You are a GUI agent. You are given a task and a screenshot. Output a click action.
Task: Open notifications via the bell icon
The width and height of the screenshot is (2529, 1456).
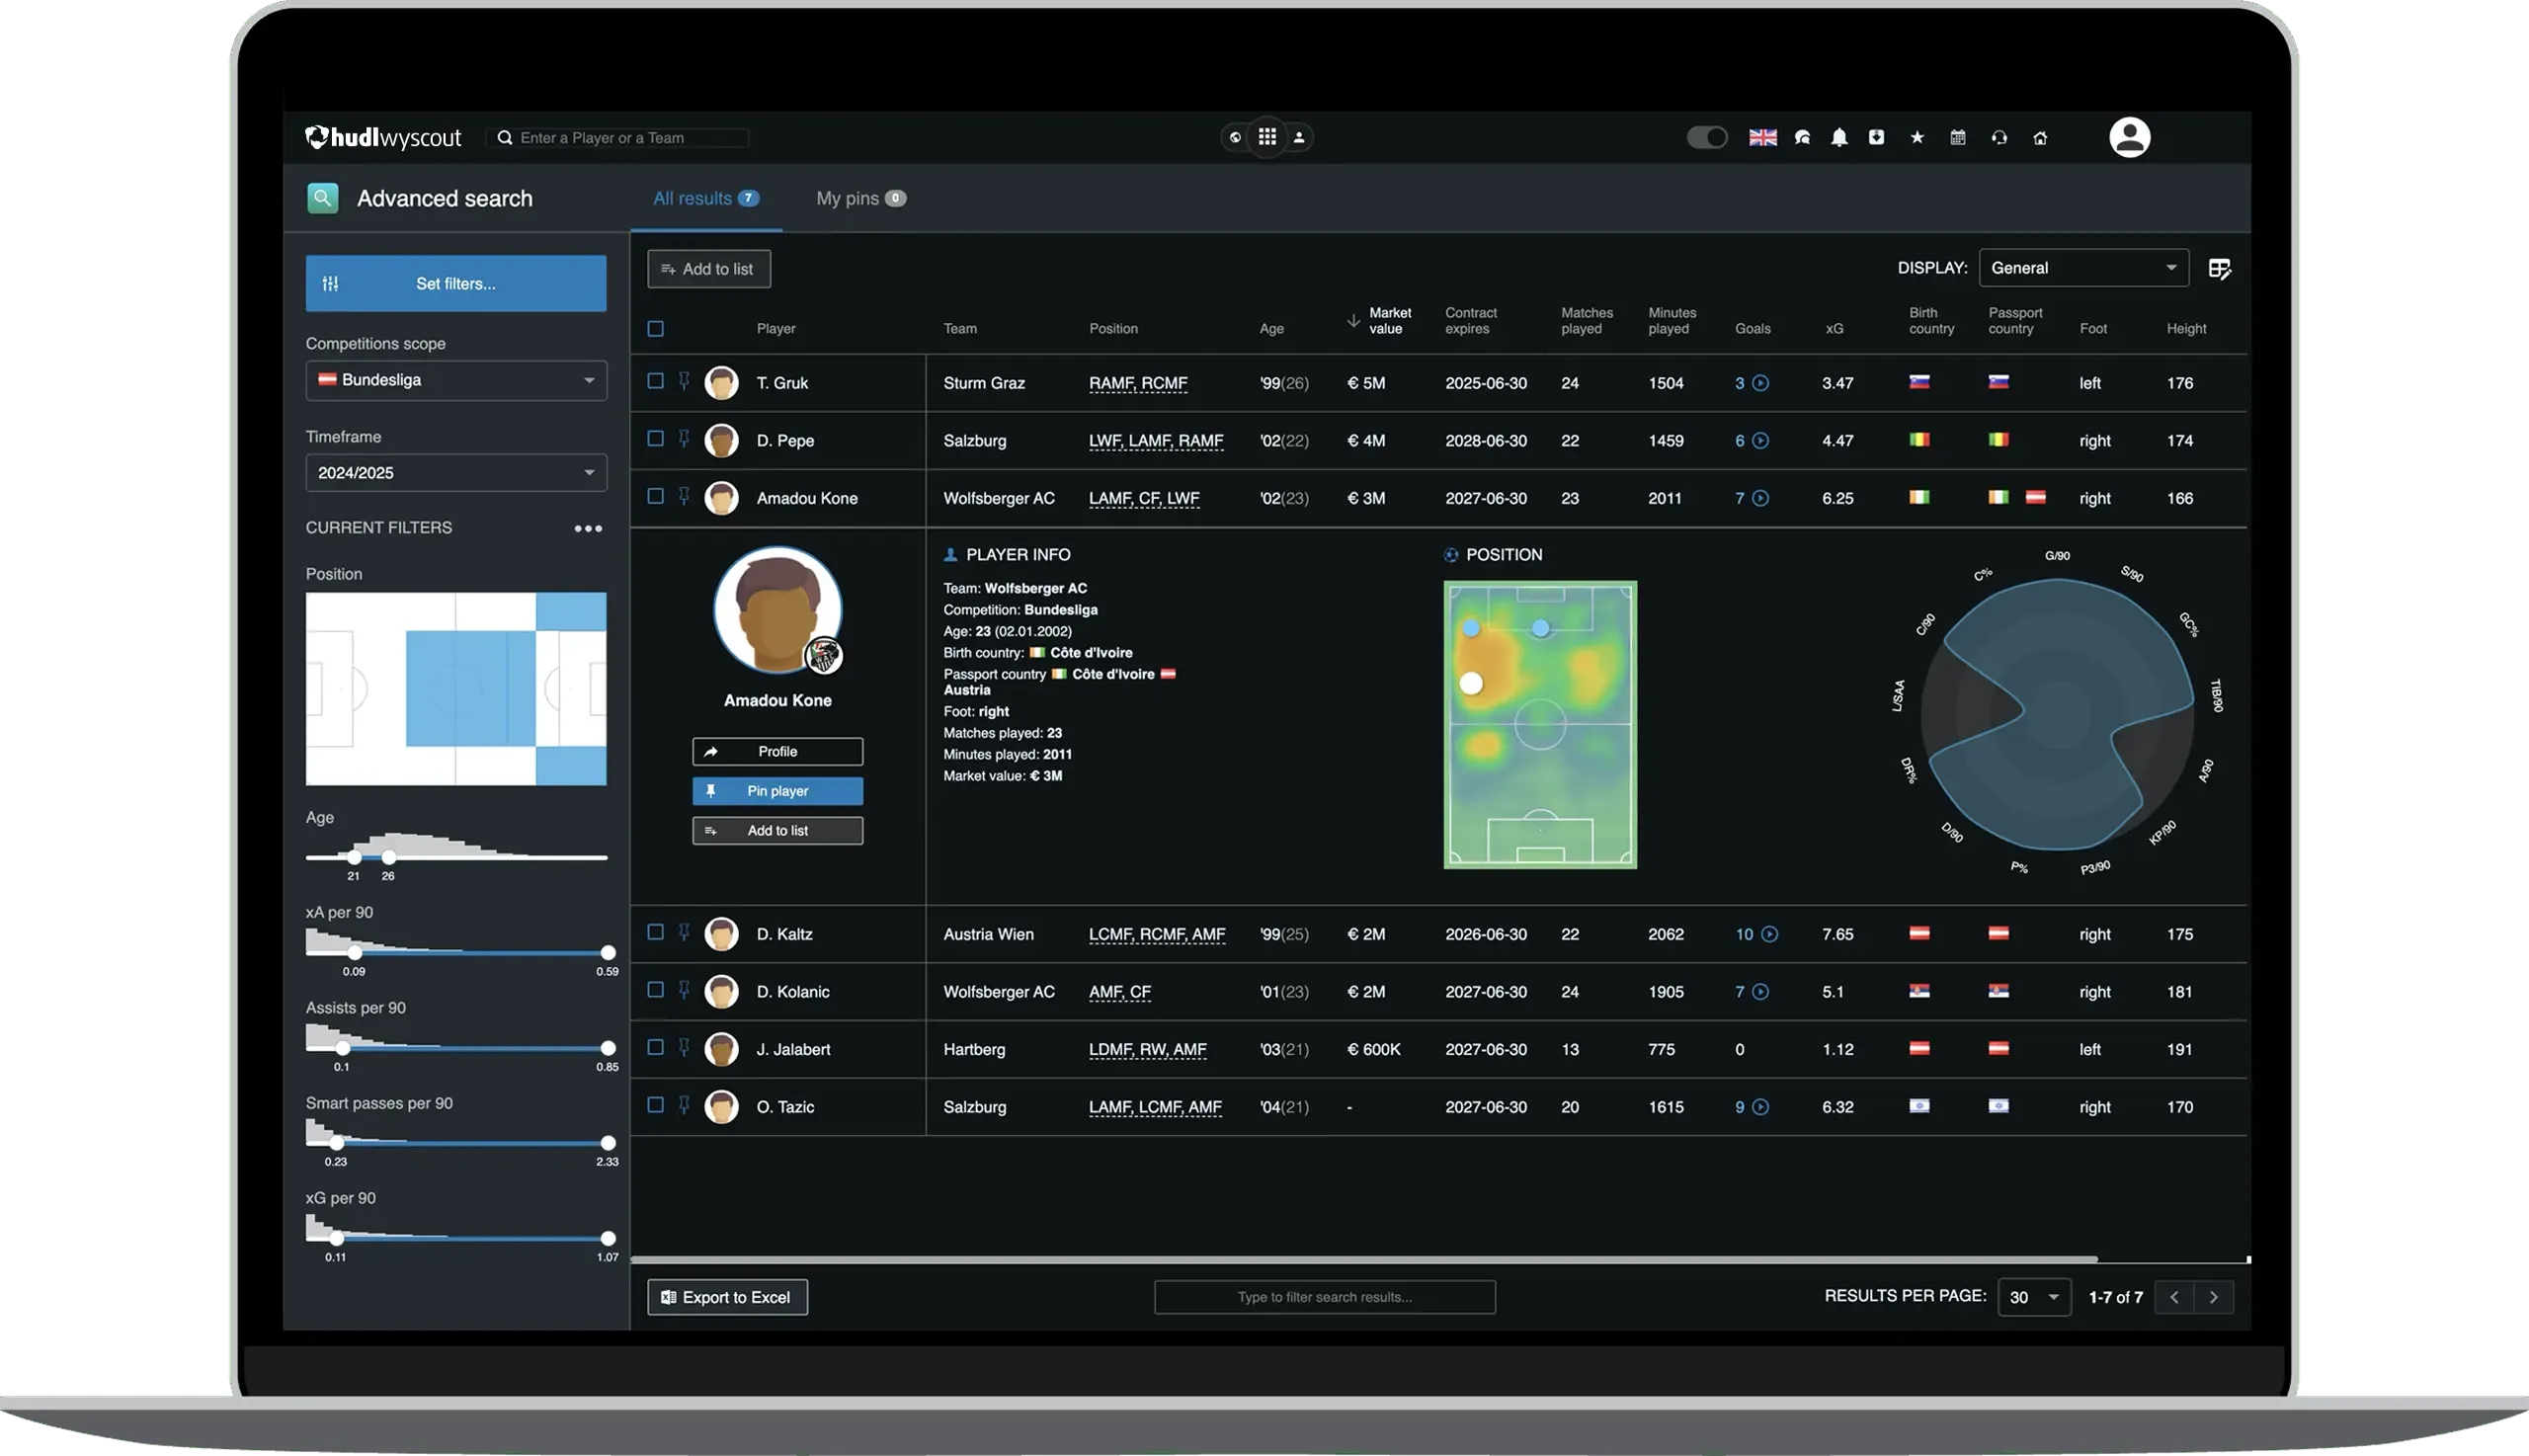pyautogui.click(x=1841, y=137)
